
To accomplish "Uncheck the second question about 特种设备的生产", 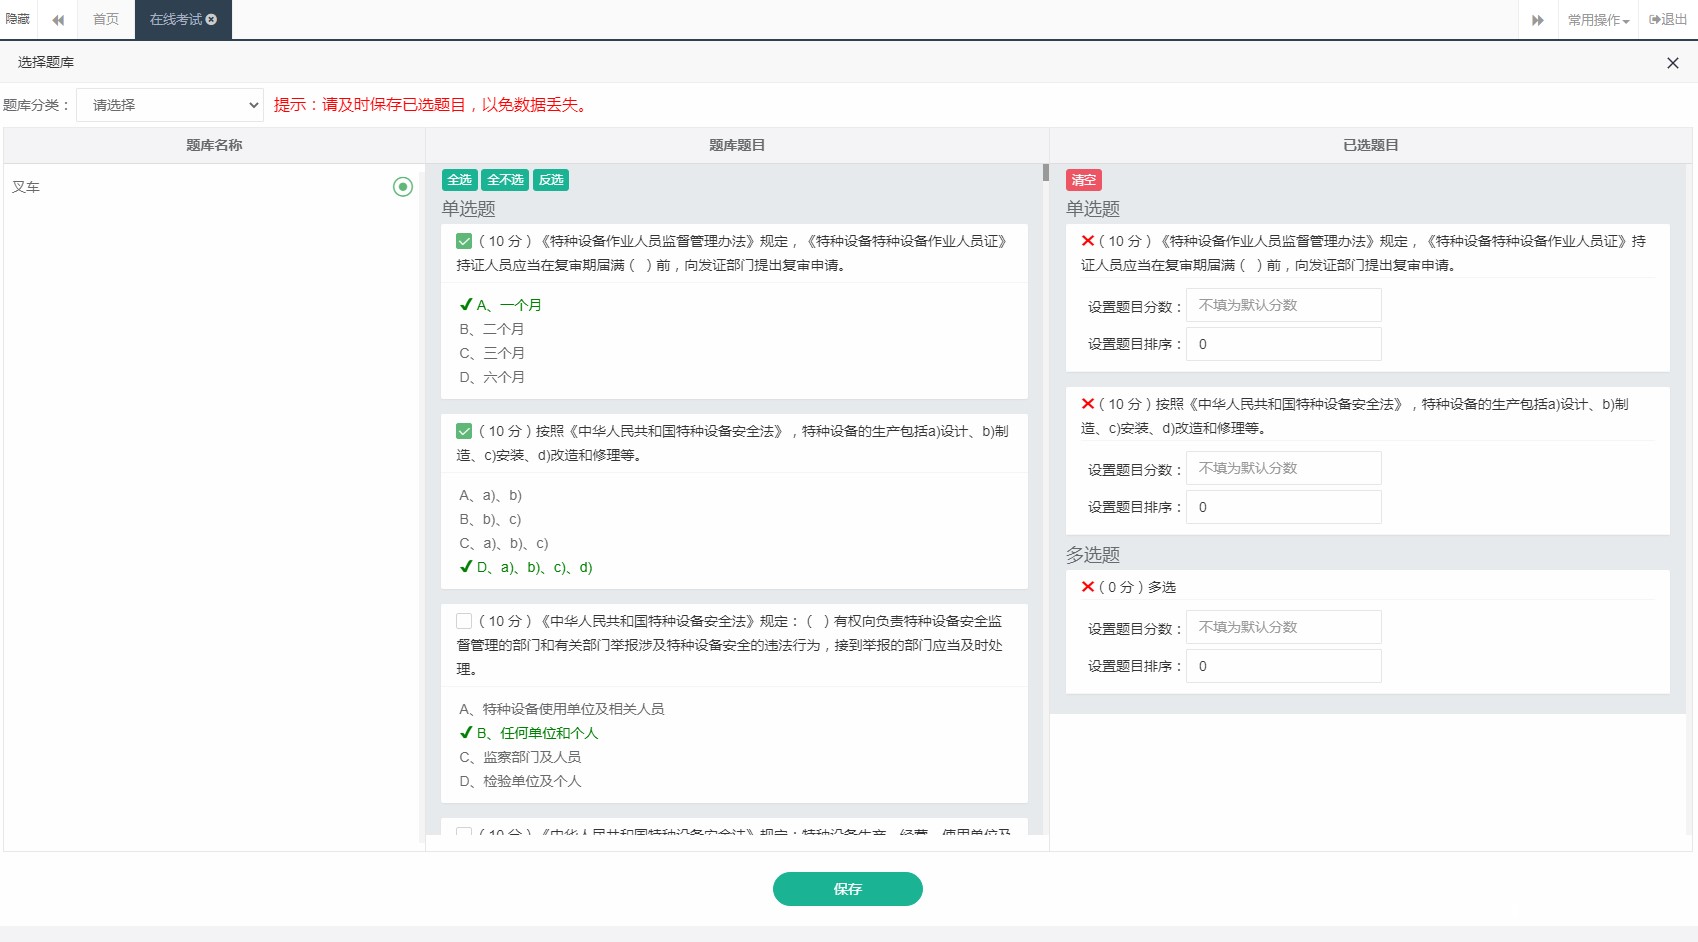I will [x=464, y=431].
